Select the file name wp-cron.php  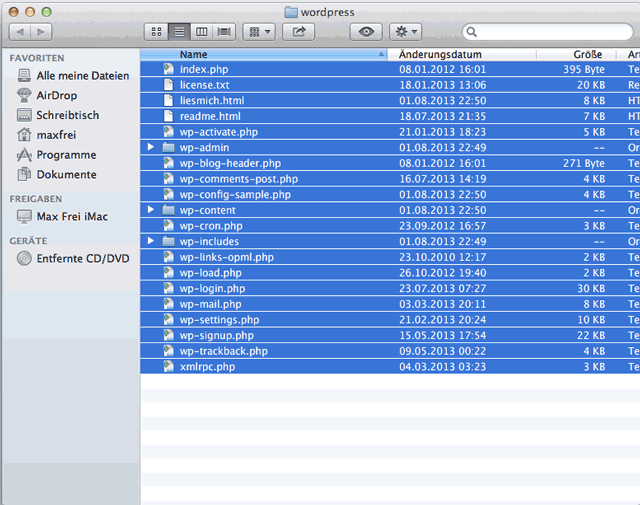[211, 226]
